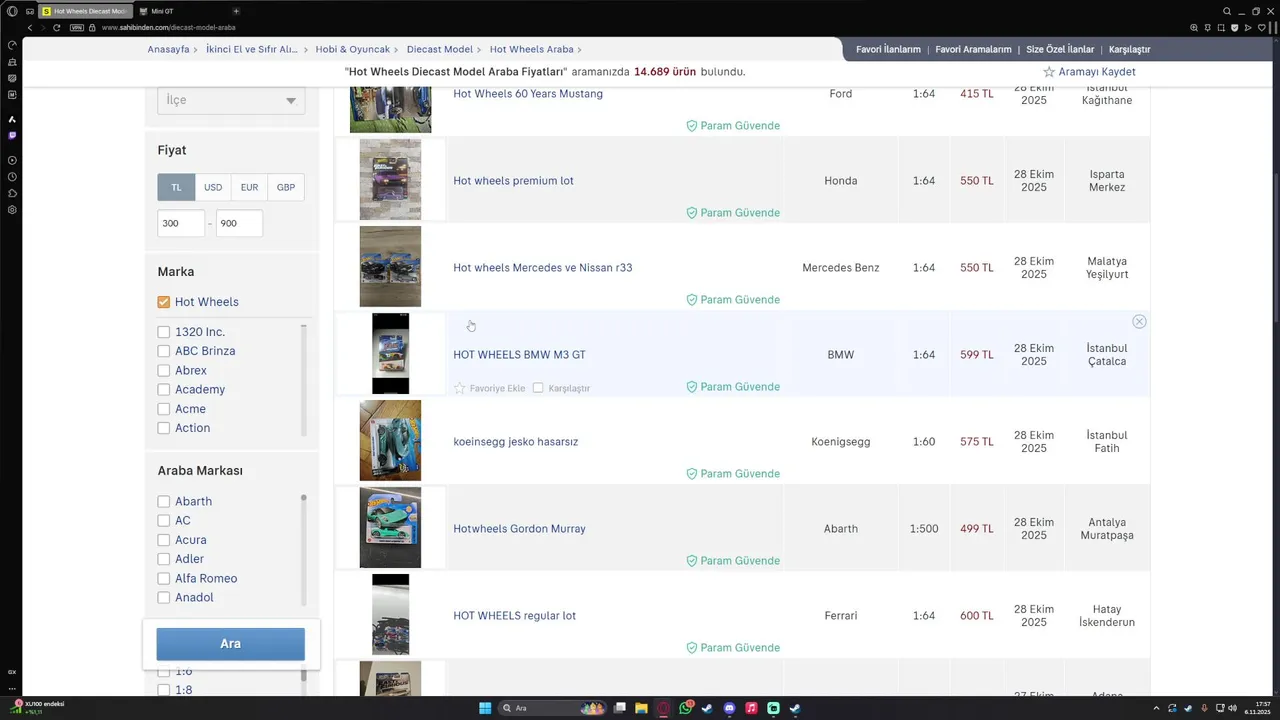Screen dimensions: 1280x720
Task: Open a new browser tab
Action: point(236,11)
